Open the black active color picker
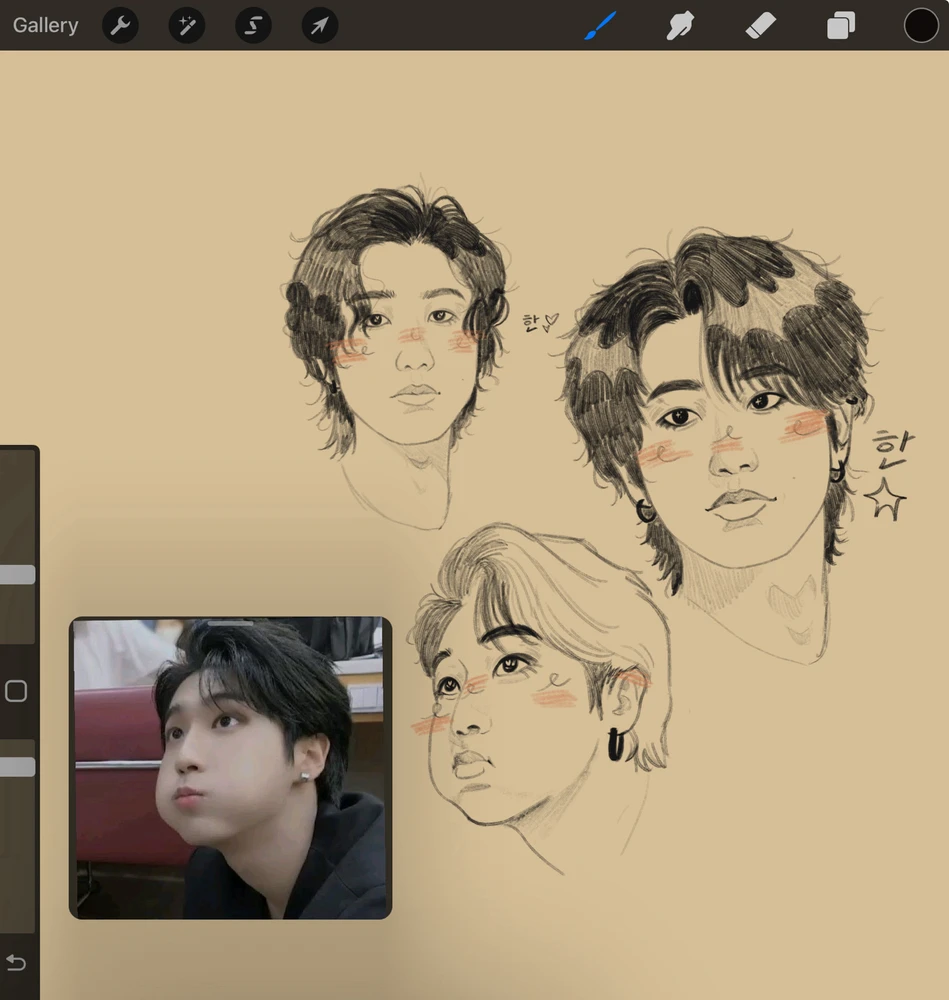This screenshot has width=949, height=1000. tap(921, 25)
